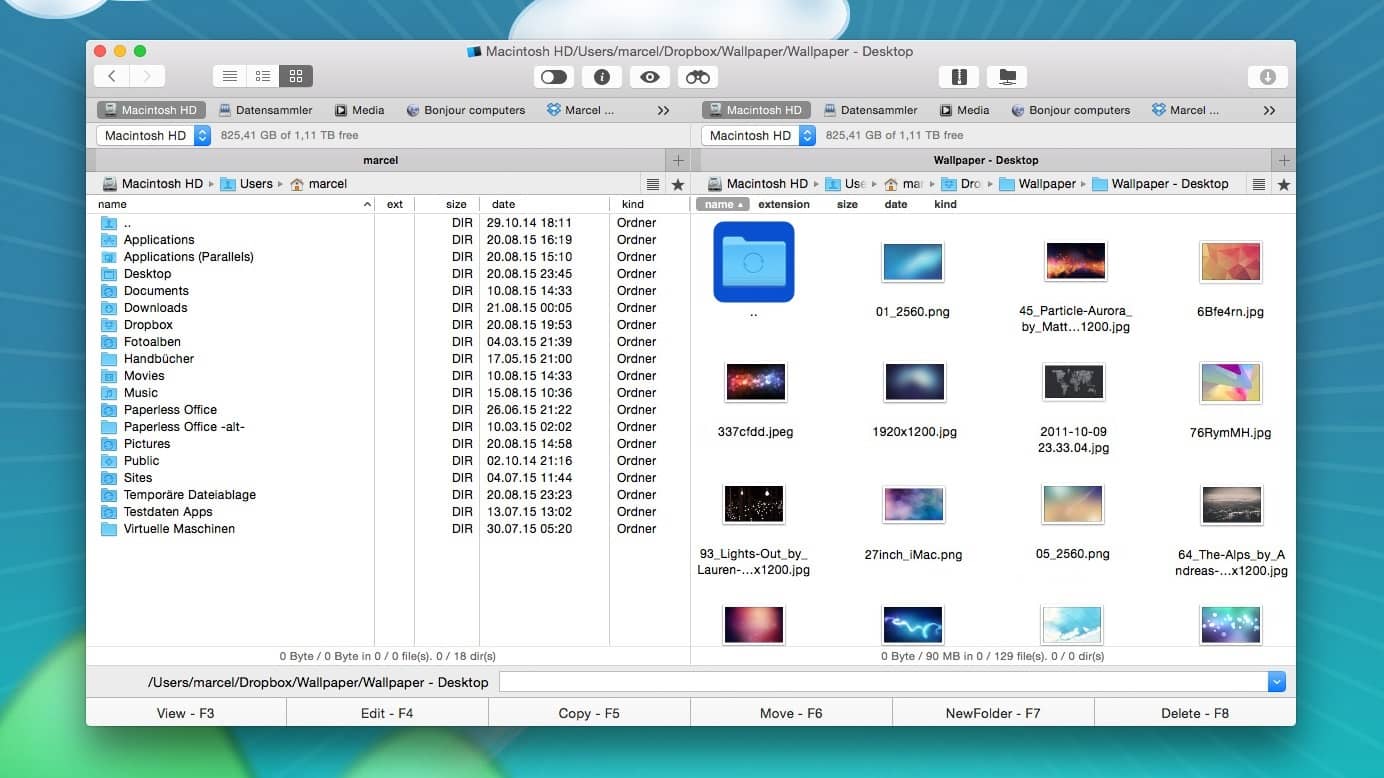Click the forward navigation arrow
This screenshot has height=778, width=1384.
148,76
